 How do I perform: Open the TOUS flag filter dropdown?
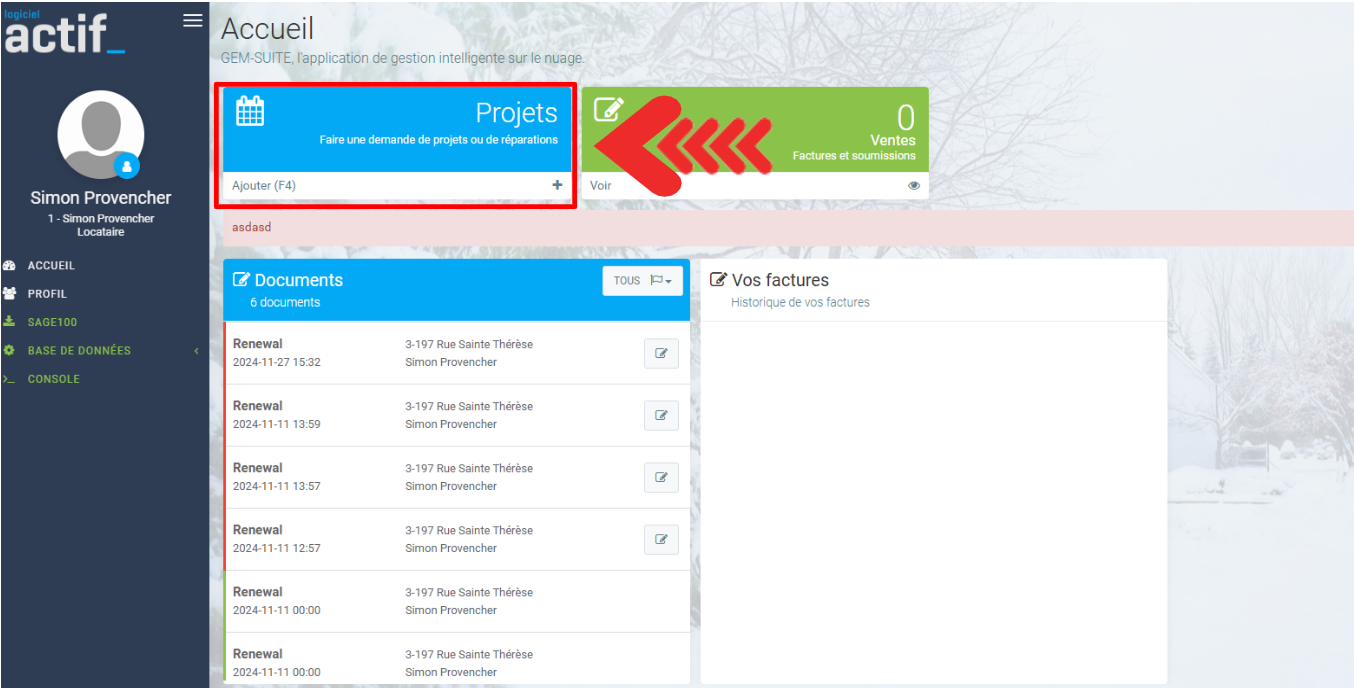click(643, 281)
